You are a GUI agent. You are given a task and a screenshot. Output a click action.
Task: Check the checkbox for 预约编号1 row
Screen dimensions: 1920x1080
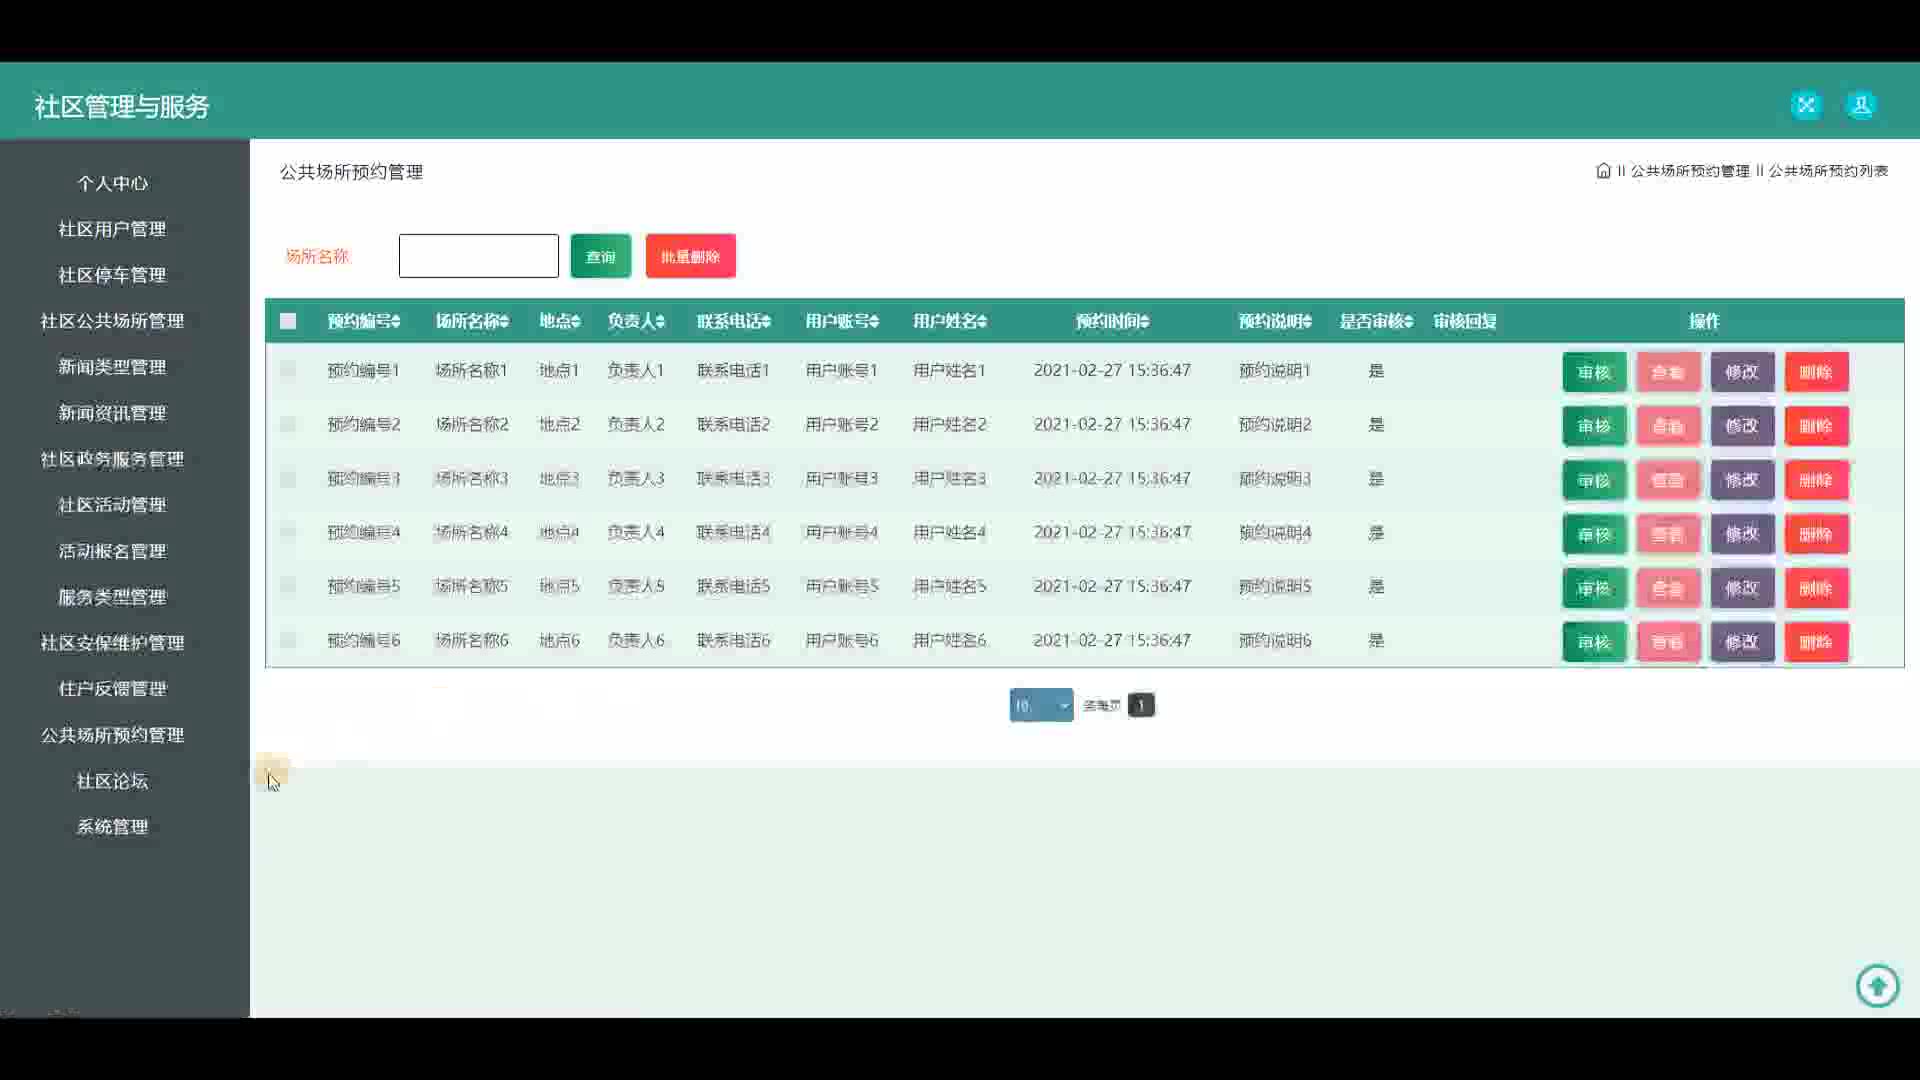[288, 370]
